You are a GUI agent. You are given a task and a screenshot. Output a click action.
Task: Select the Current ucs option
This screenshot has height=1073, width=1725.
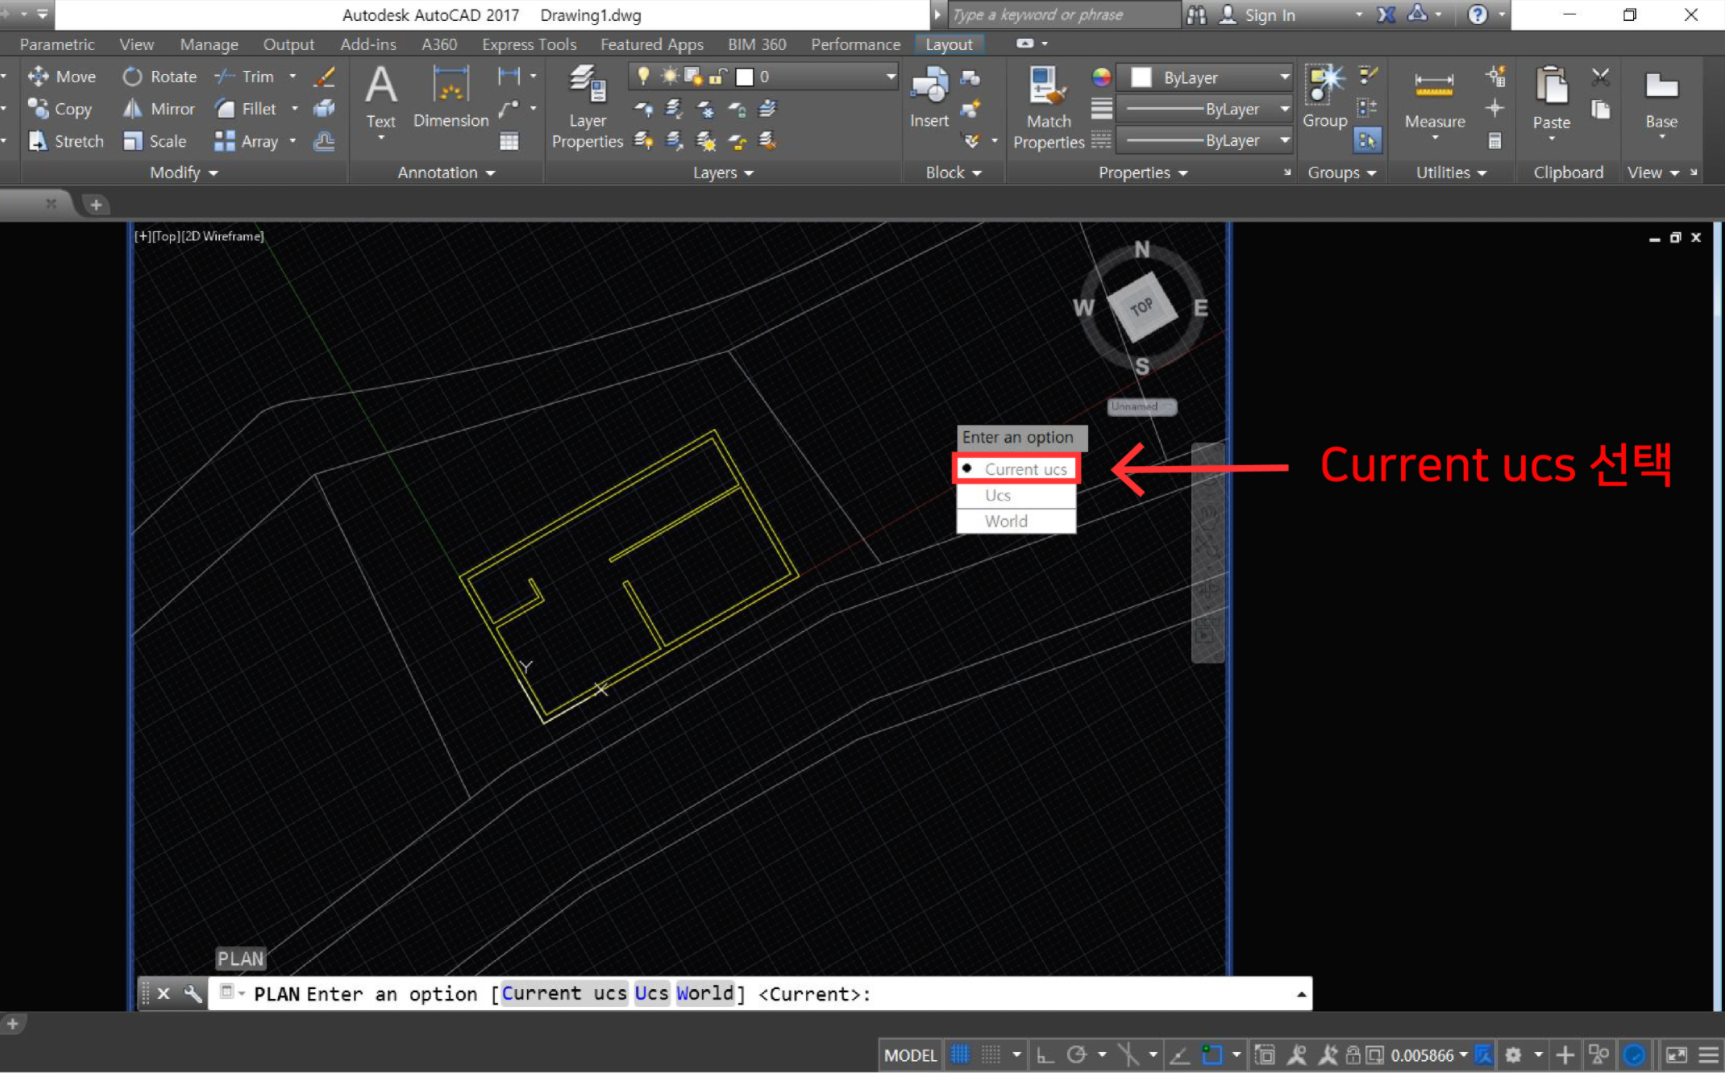pyautogui.click(x=1016, y=469)
